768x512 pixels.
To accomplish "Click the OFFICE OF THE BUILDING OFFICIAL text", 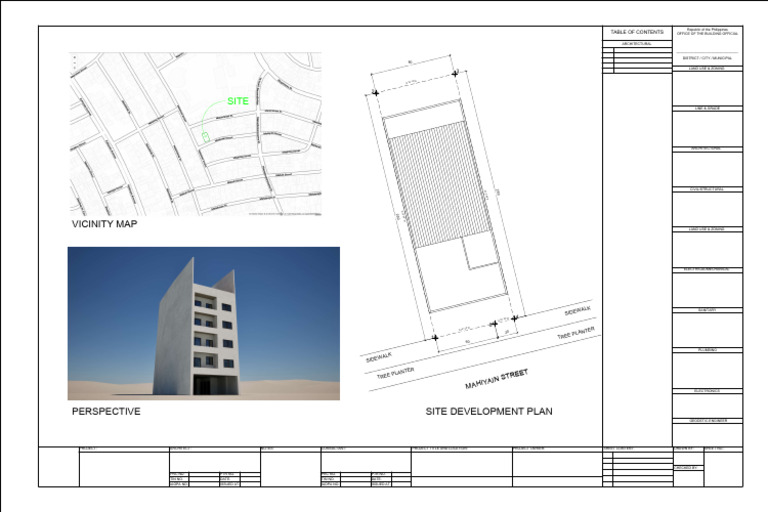I will (x=707, y=34).
